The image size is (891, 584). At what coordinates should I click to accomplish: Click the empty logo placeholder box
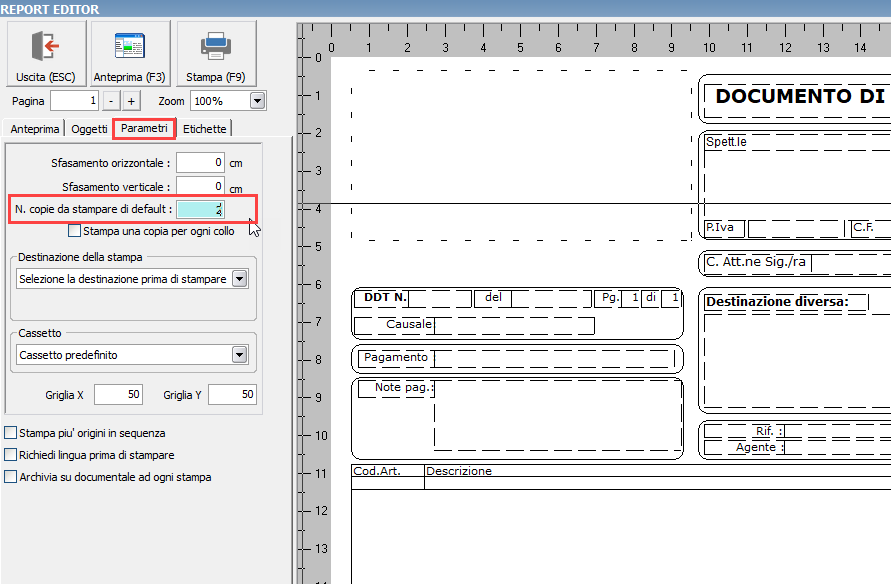(521, 155)
